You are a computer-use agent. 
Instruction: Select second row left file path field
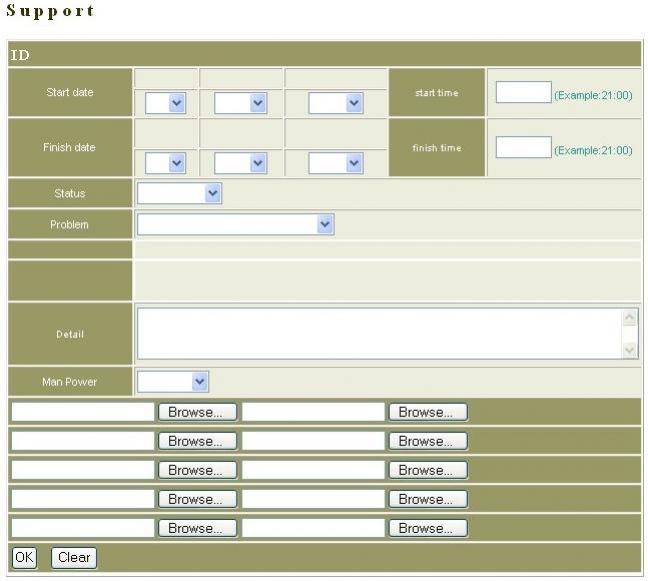(x=83, y=441)
